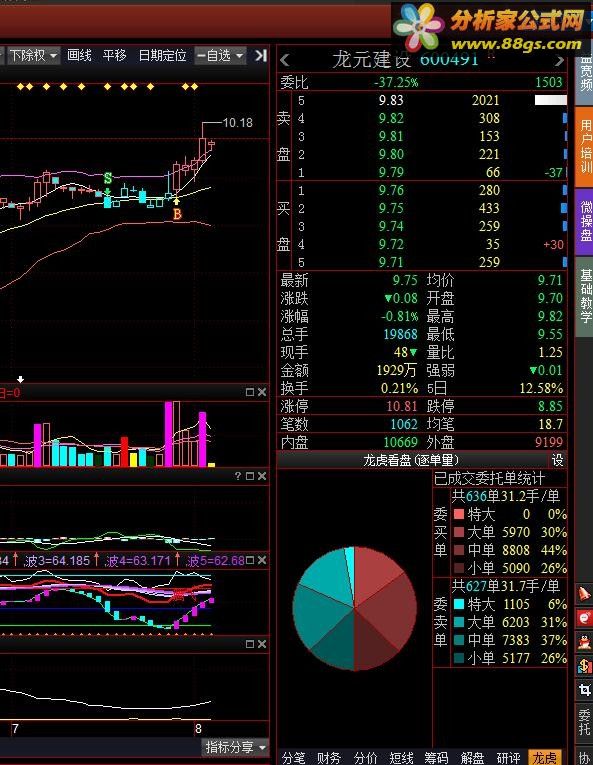Jump to latest bar with skip-end icon
This screenshot has height=765, width=593.
(x=261, y=55)
